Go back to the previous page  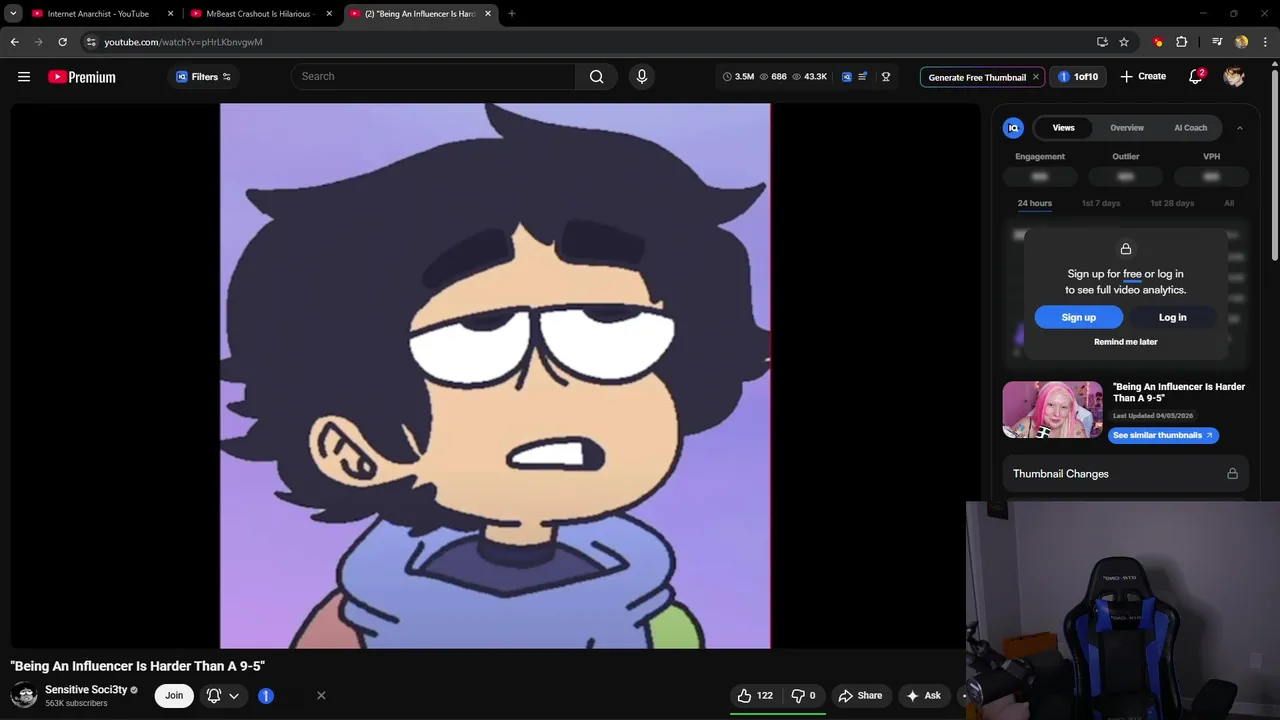14,42
